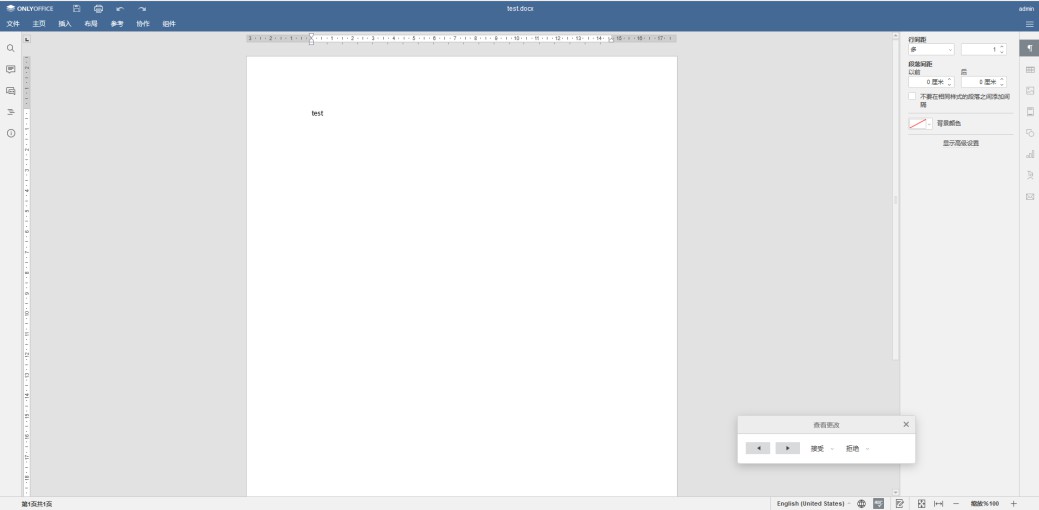
Task: Open the search panel in left sidebar
Action: (x=11, y=48)
